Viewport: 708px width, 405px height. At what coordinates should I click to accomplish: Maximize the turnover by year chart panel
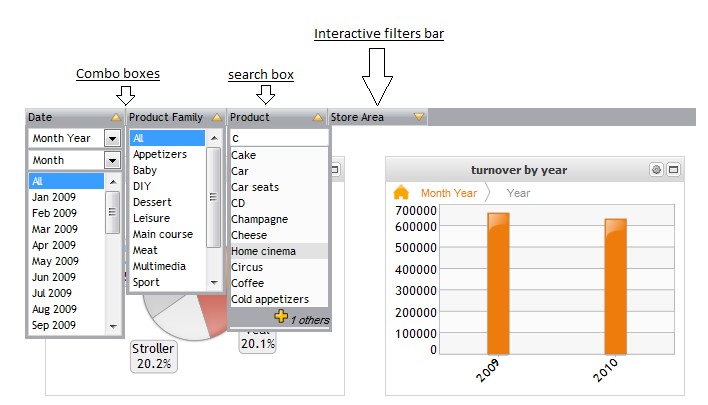pos(673,170)
